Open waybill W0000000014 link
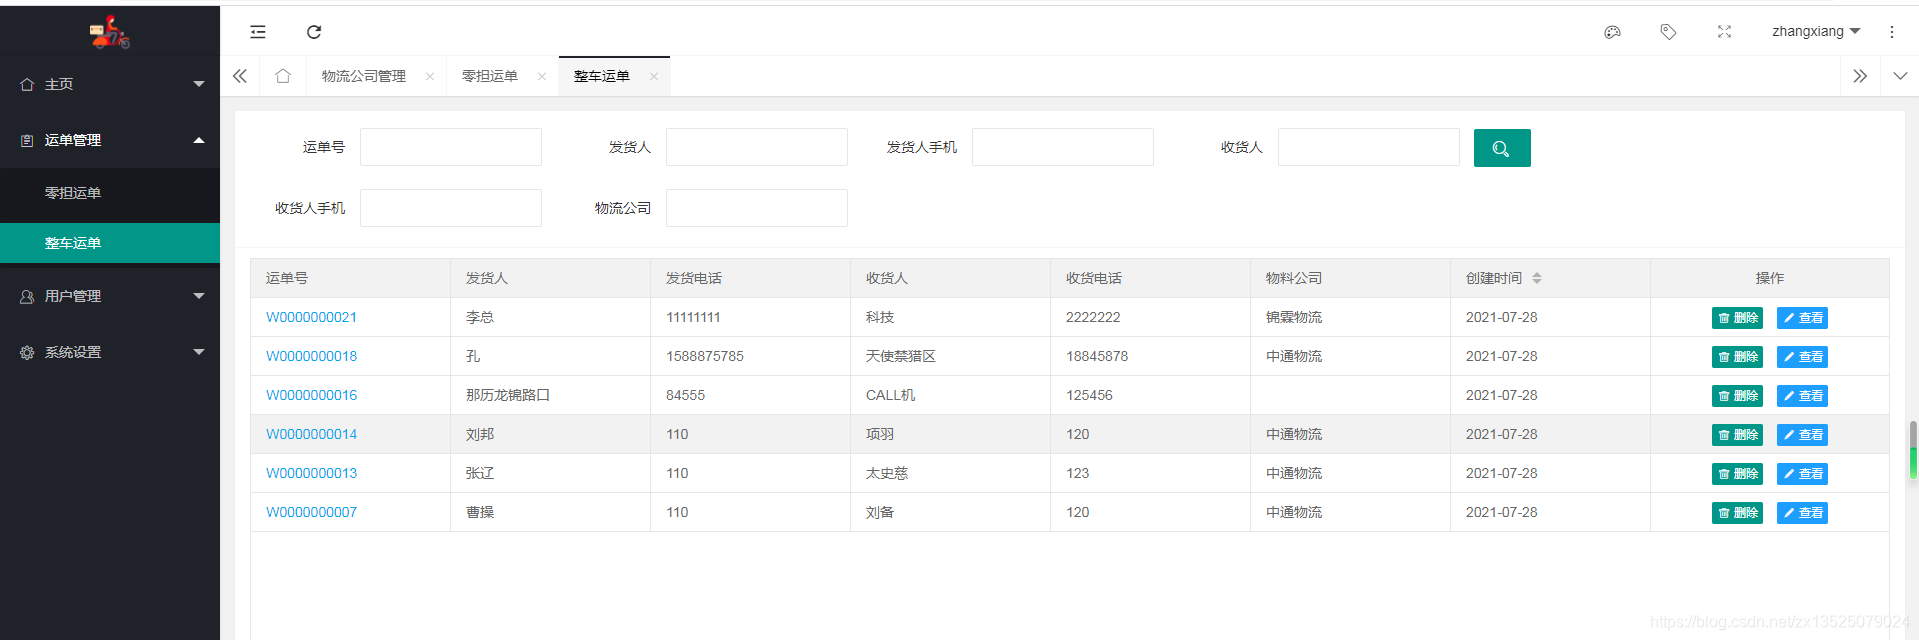The image size is (1919, 640). [x=311, y=434]
